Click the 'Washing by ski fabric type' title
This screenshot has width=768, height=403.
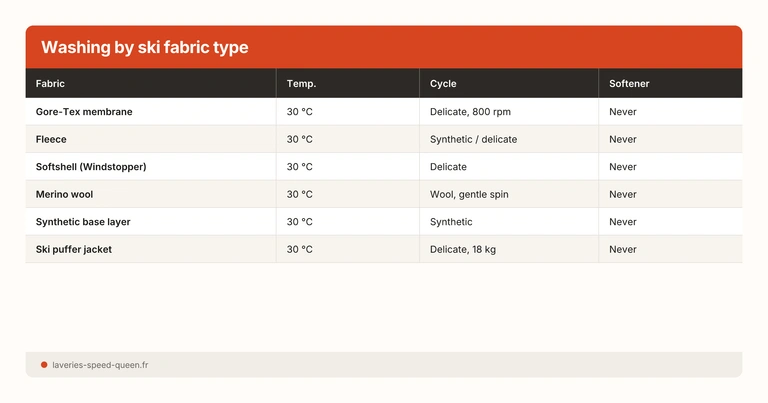(145, 48)
